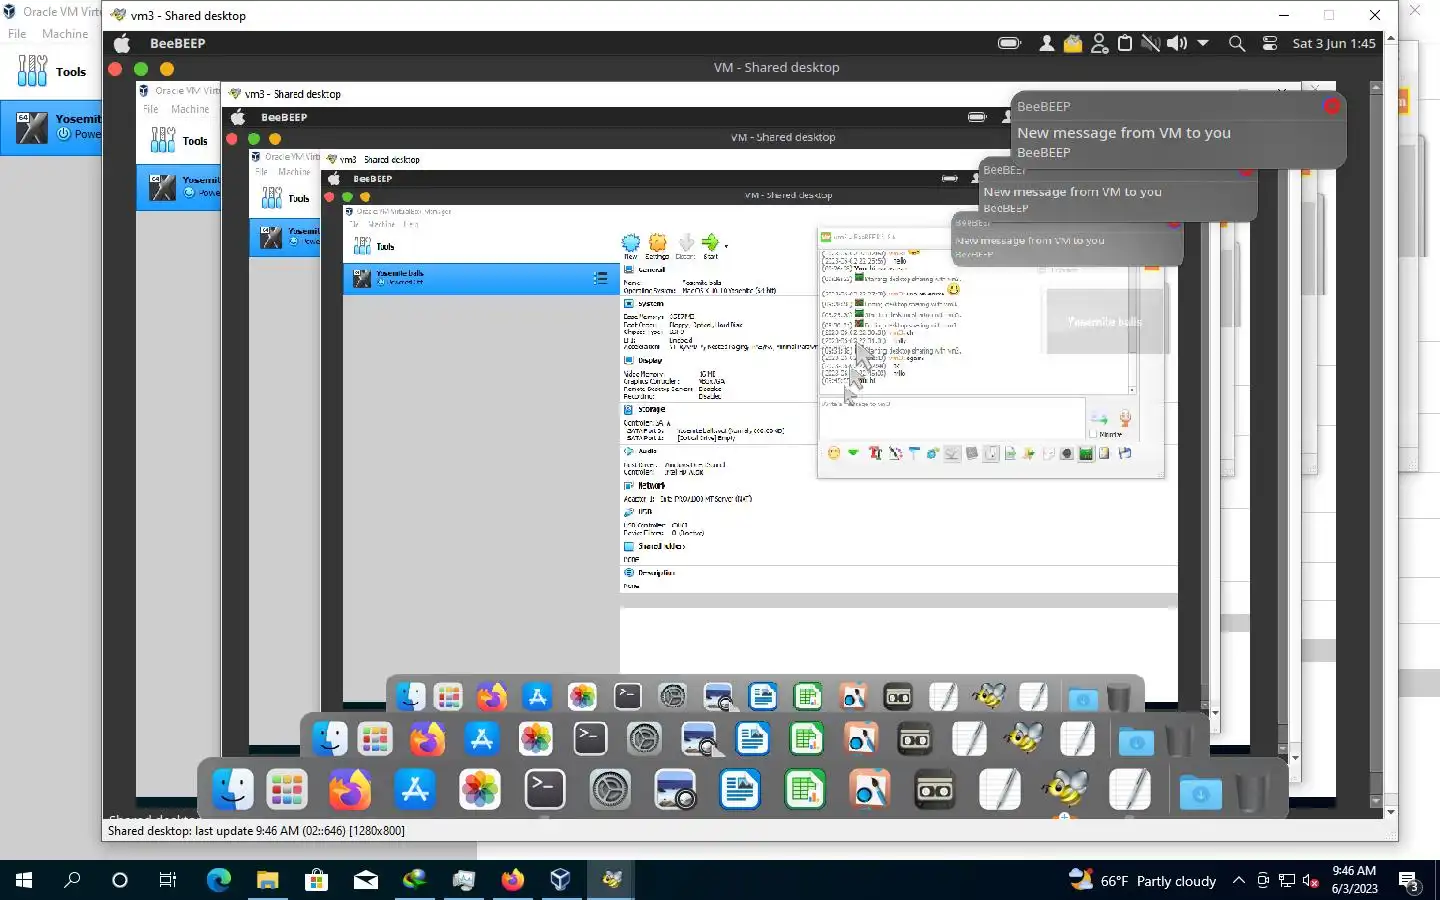The image size is (1440, 900).
Task: Click the Shared desktop last update status text
Action: [256, 830]
